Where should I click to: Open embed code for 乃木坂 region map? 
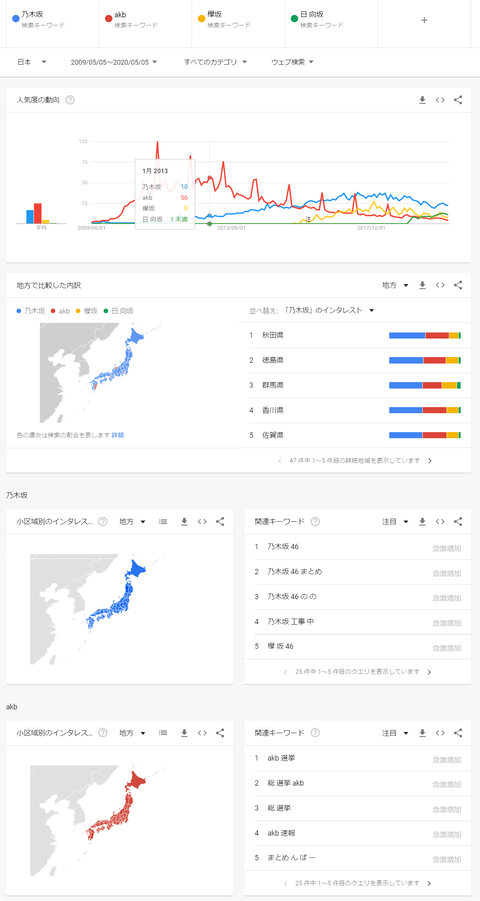pos(202,522)
